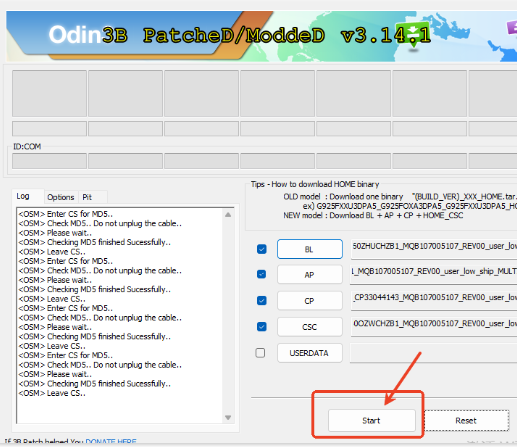Select the Log tab
517x447 pixels.
click(x=23, y=196)
